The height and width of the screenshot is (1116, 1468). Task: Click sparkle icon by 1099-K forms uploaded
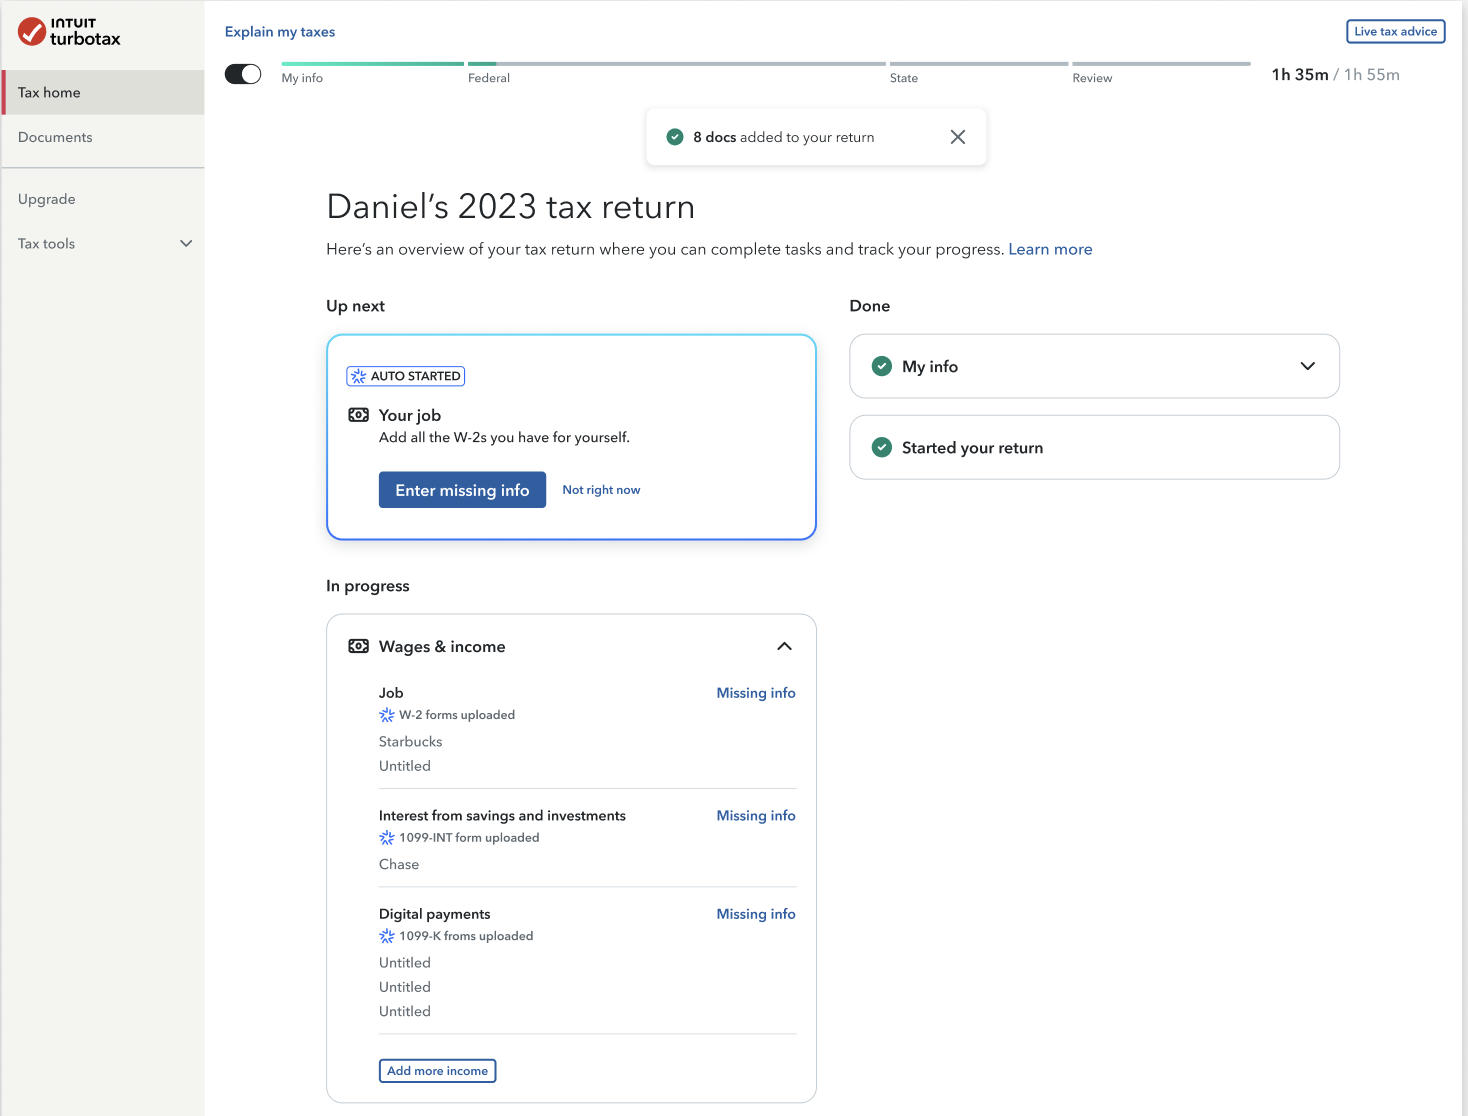tap(387, 936)
